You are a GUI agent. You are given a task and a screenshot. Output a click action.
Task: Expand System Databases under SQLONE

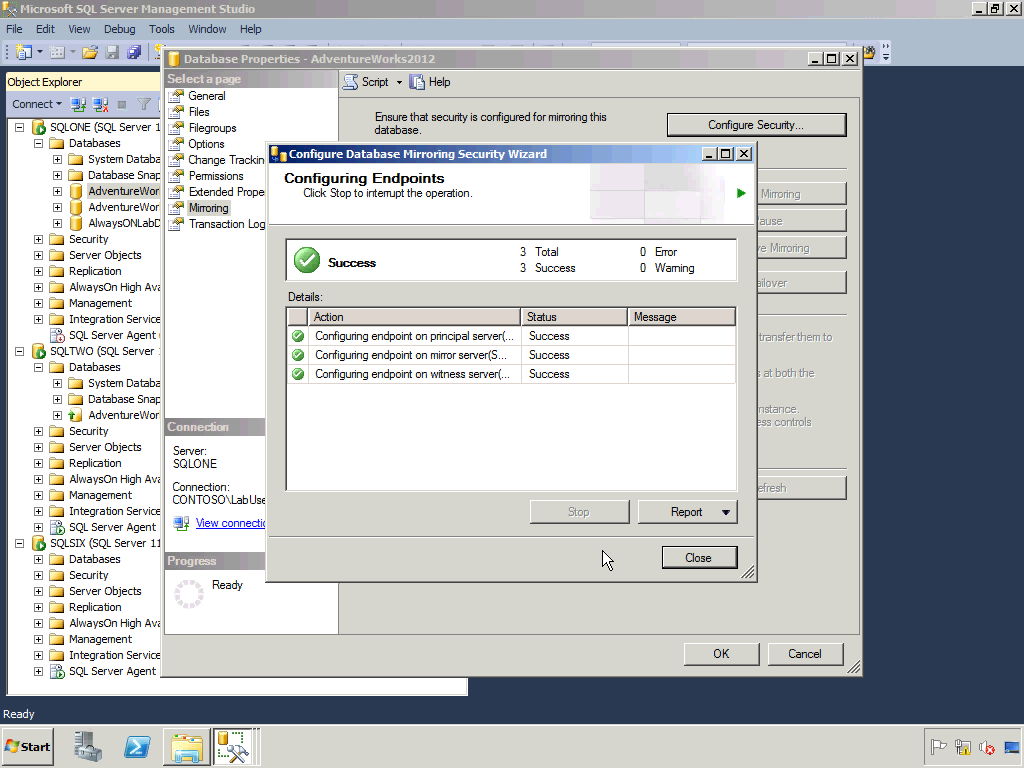(57, 159)
